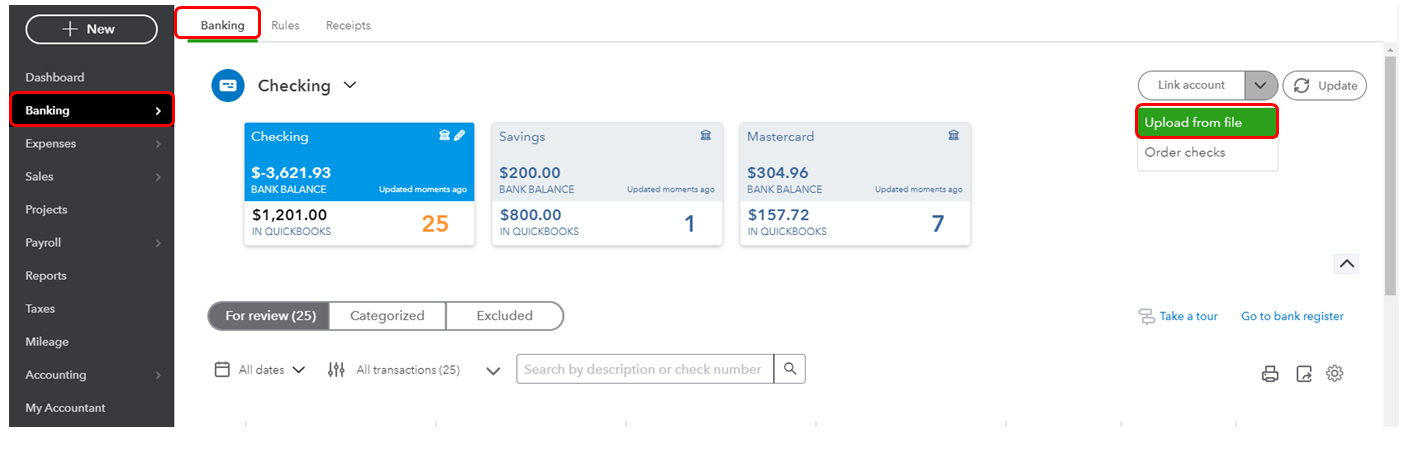Click the bank icon on Mastercard card
Screen dimensions: 1408x454
tap(954, 136)
